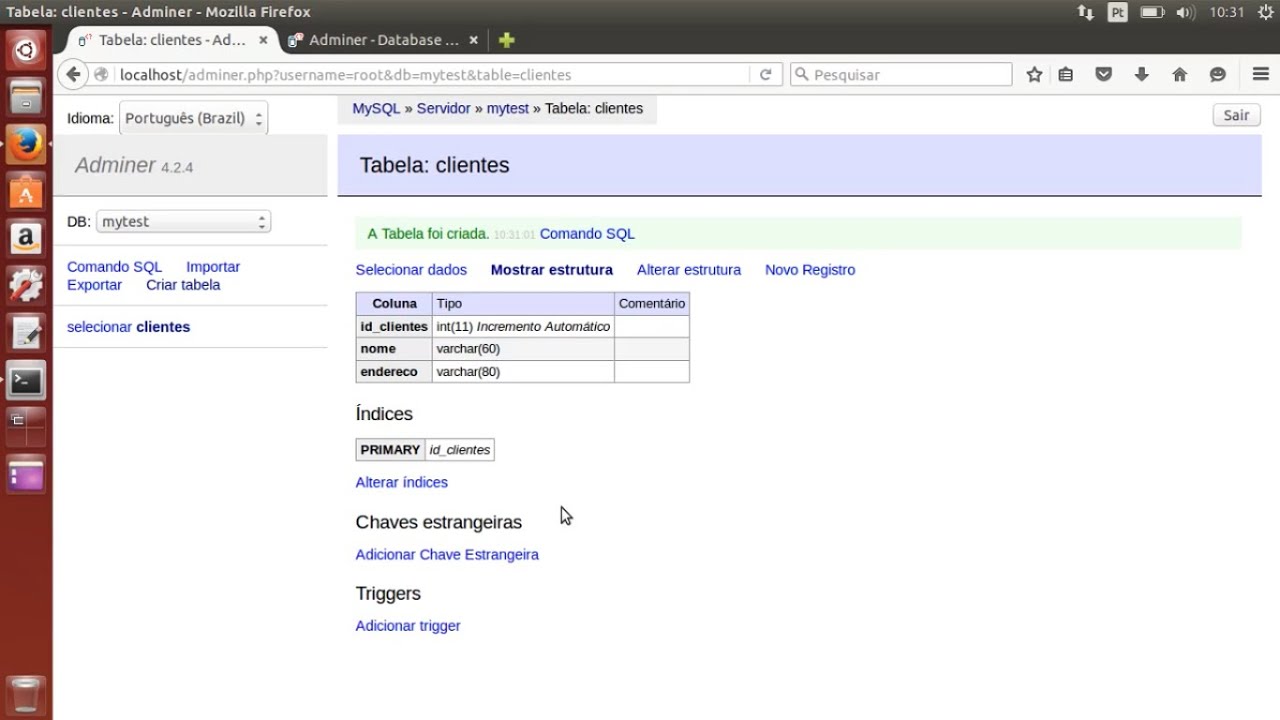Open the 'clientes' table link in sidebar

pyautogui.click(x=163, y=327)
